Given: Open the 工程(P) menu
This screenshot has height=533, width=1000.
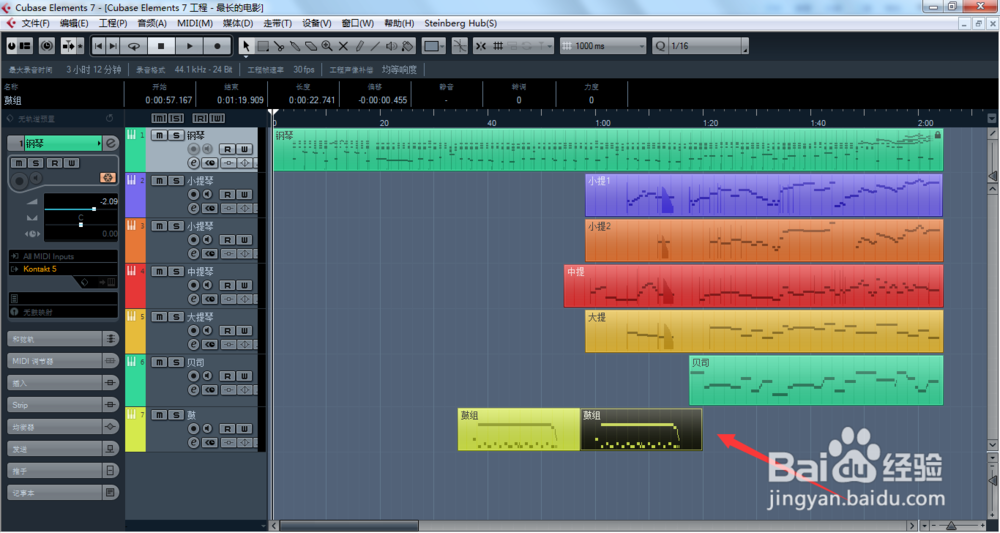Looking at the screenshot, I should click(x=113, y=23).
